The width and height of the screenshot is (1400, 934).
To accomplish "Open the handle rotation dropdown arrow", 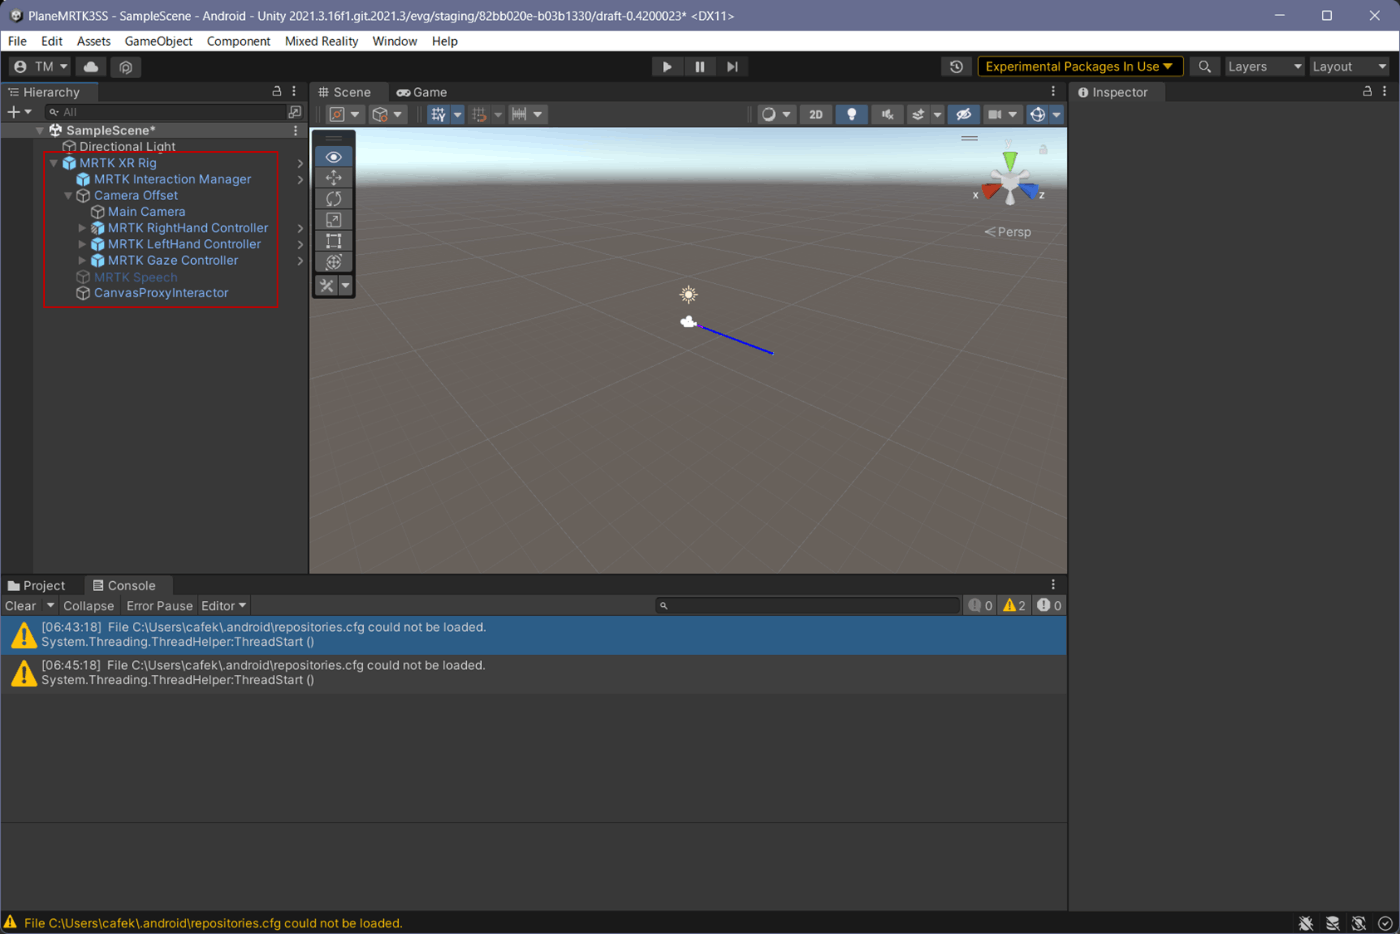I will (x=398, y=115).
